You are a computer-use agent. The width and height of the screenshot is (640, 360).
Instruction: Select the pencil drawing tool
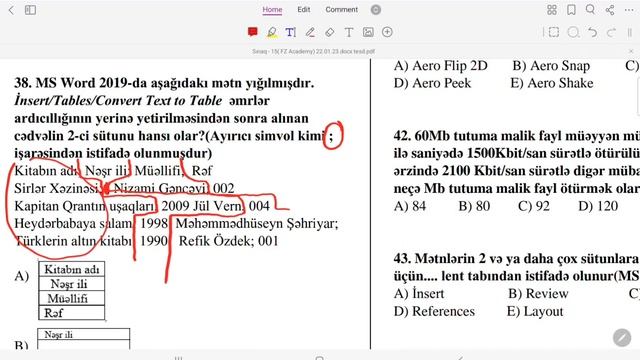(x=310, y=32)
